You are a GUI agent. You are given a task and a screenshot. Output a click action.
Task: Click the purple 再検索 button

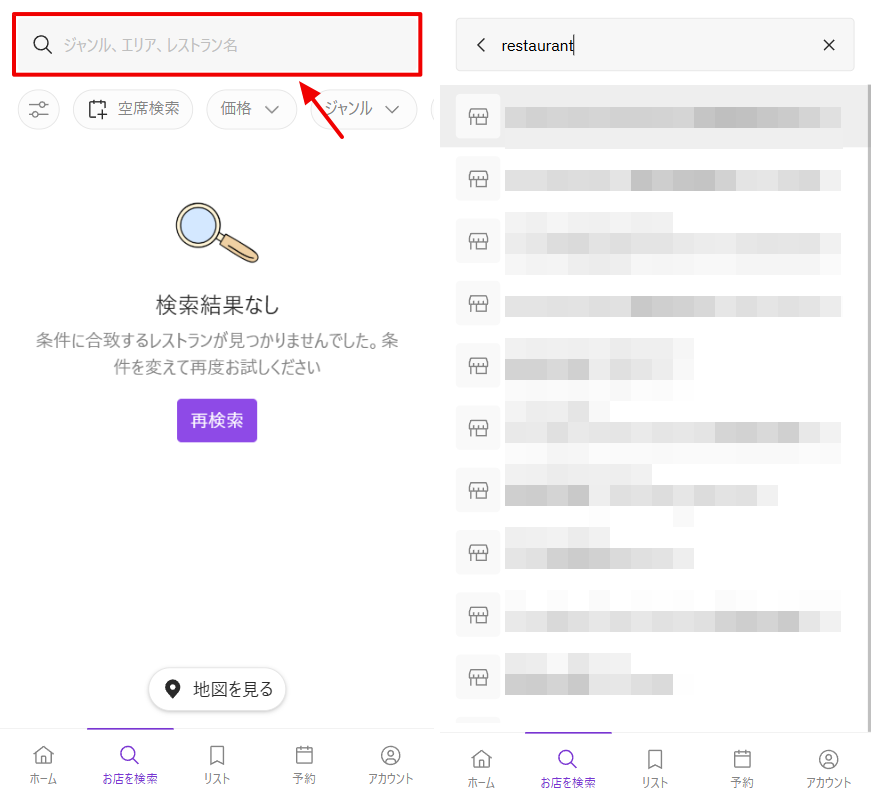coord(217,420)
